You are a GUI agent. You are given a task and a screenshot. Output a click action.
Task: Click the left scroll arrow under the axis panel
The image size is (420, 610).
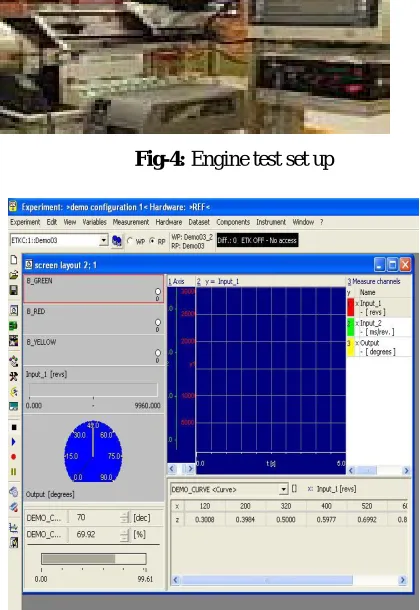(x=172, y=468)
